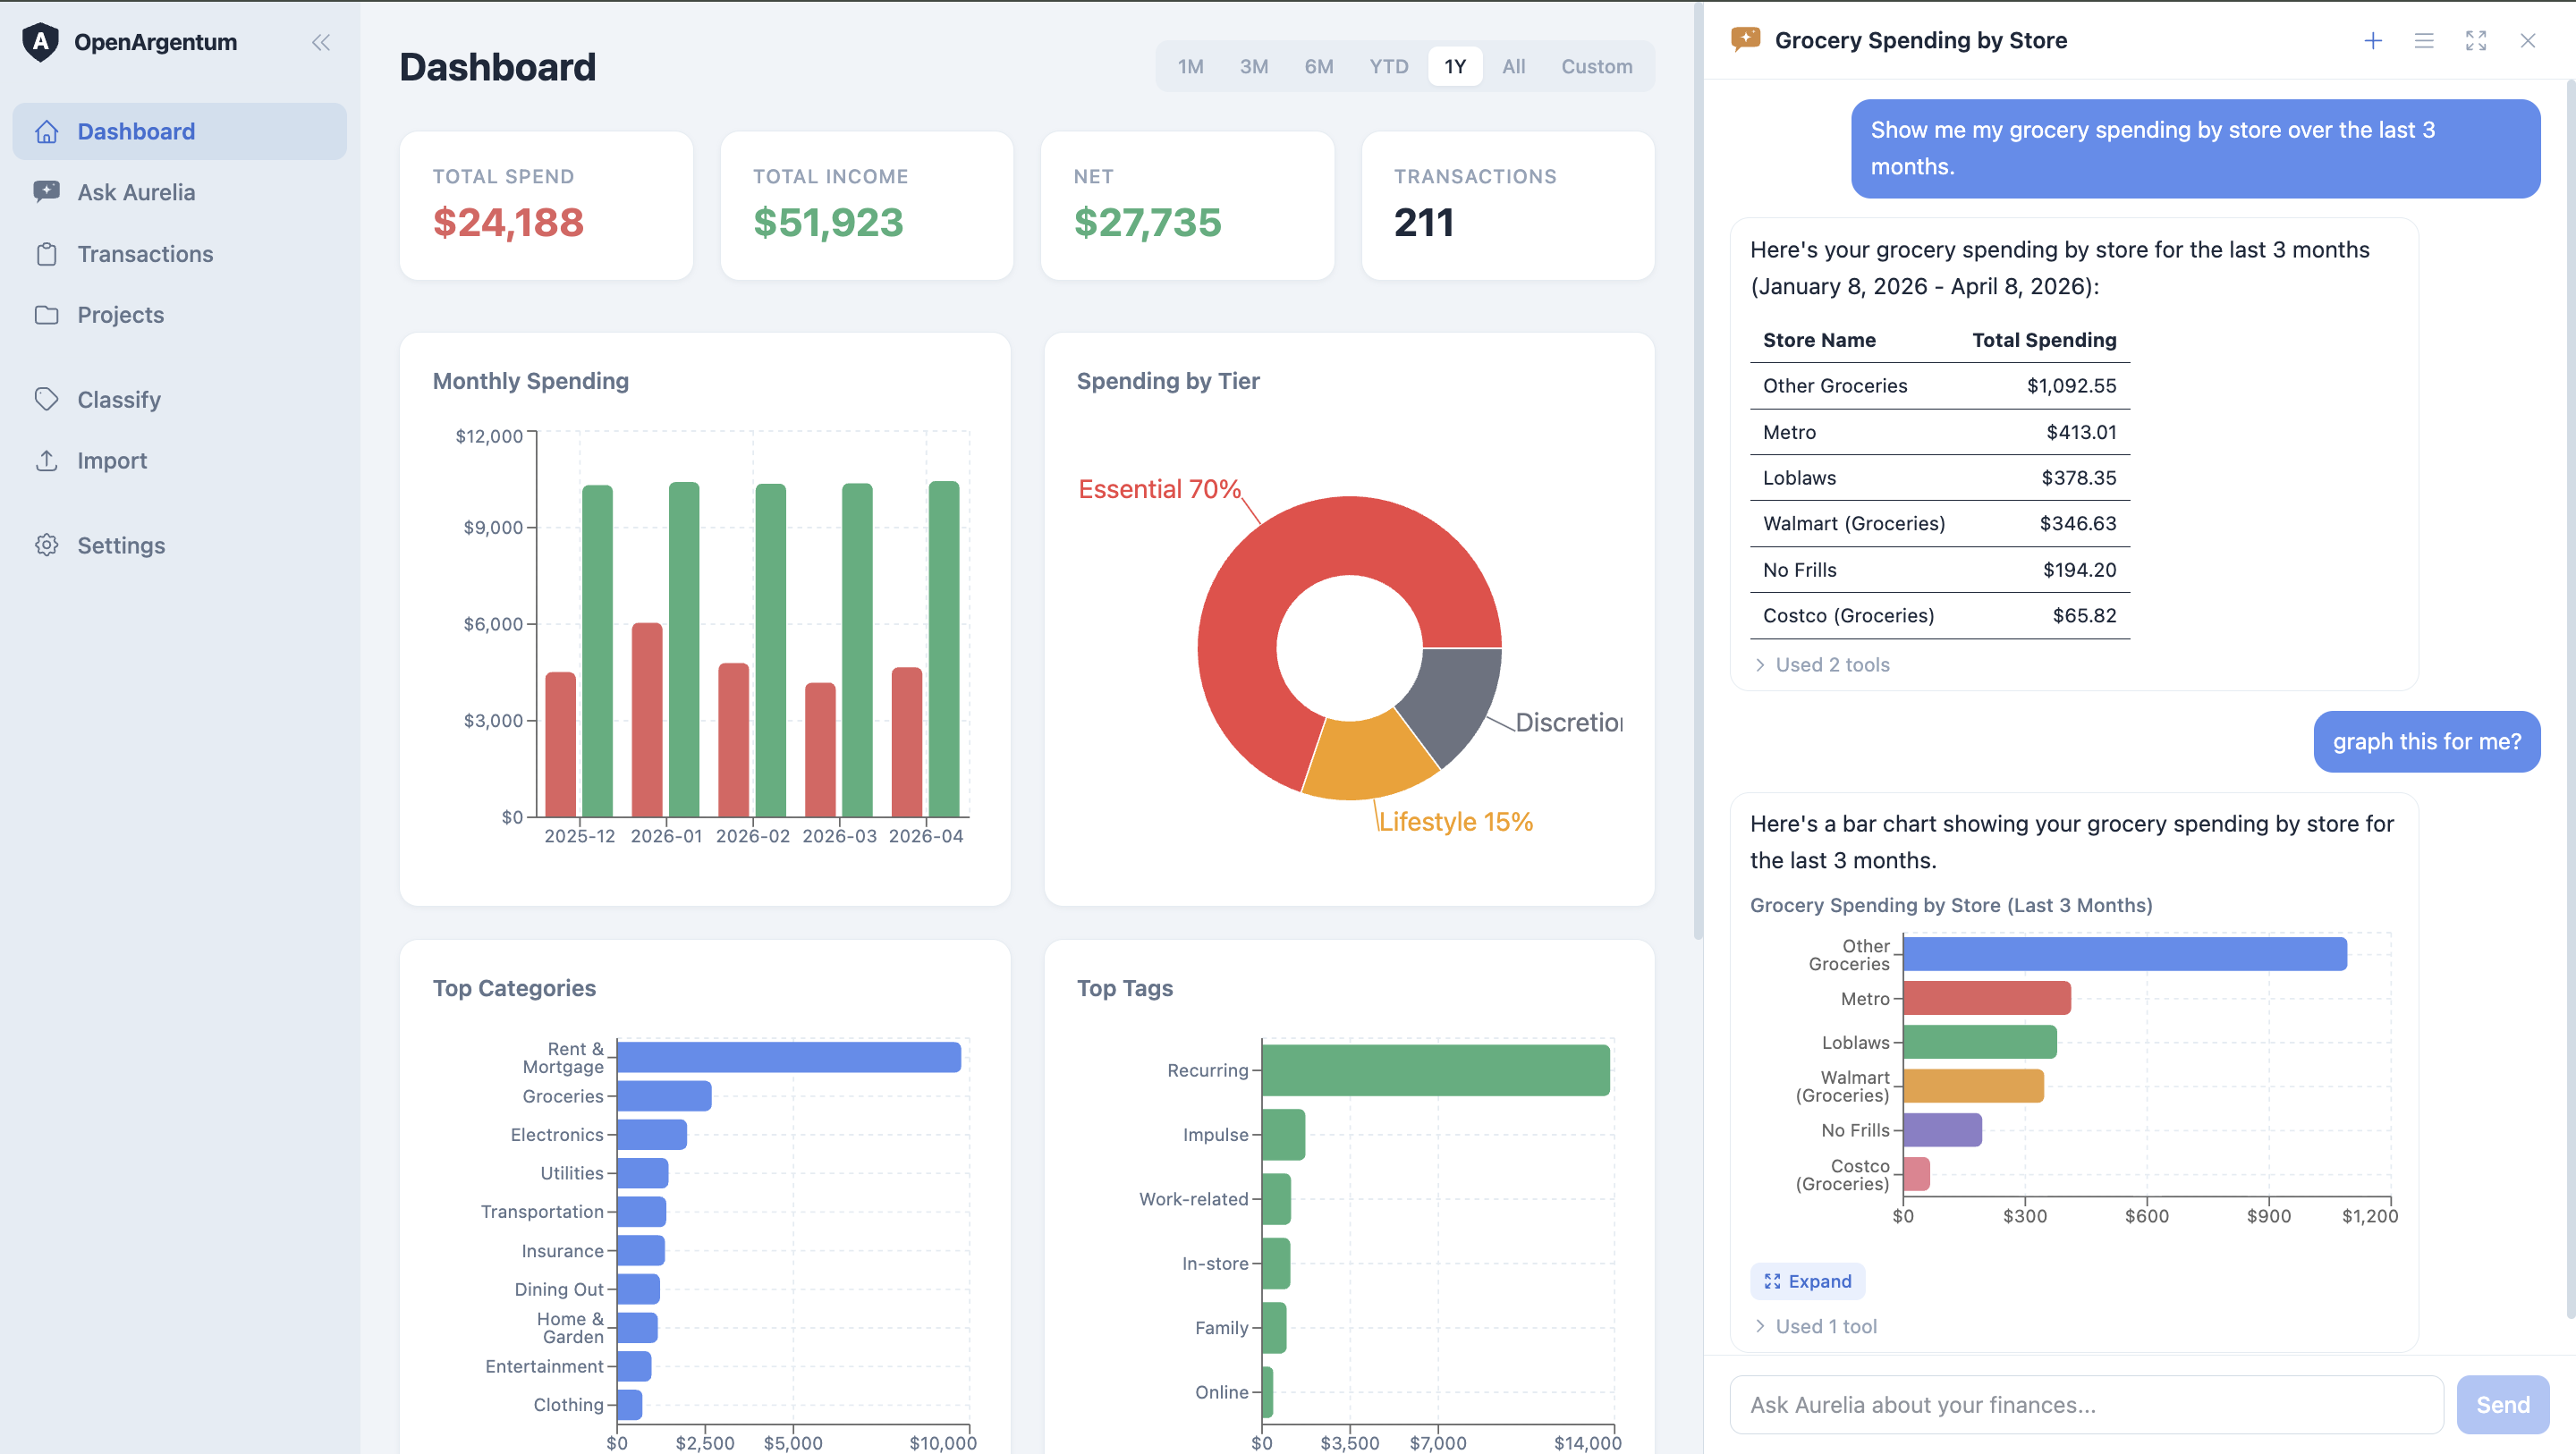
Task: Click the Transactions clipboard icon
Action: coord(46,254)
